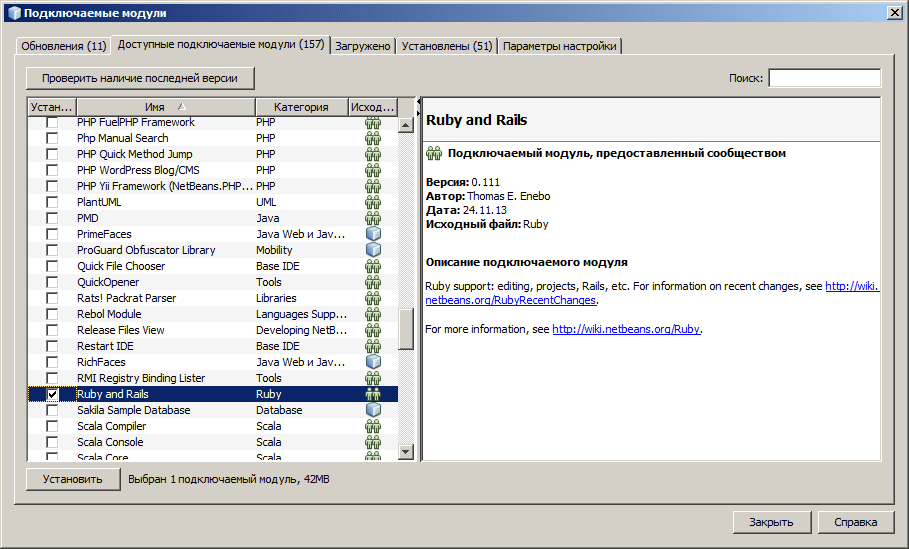This screenshot has width=909, height=549.
Task: Uncheck the Ruby and Rails checkbox
Action: click(x=52, y=394)
